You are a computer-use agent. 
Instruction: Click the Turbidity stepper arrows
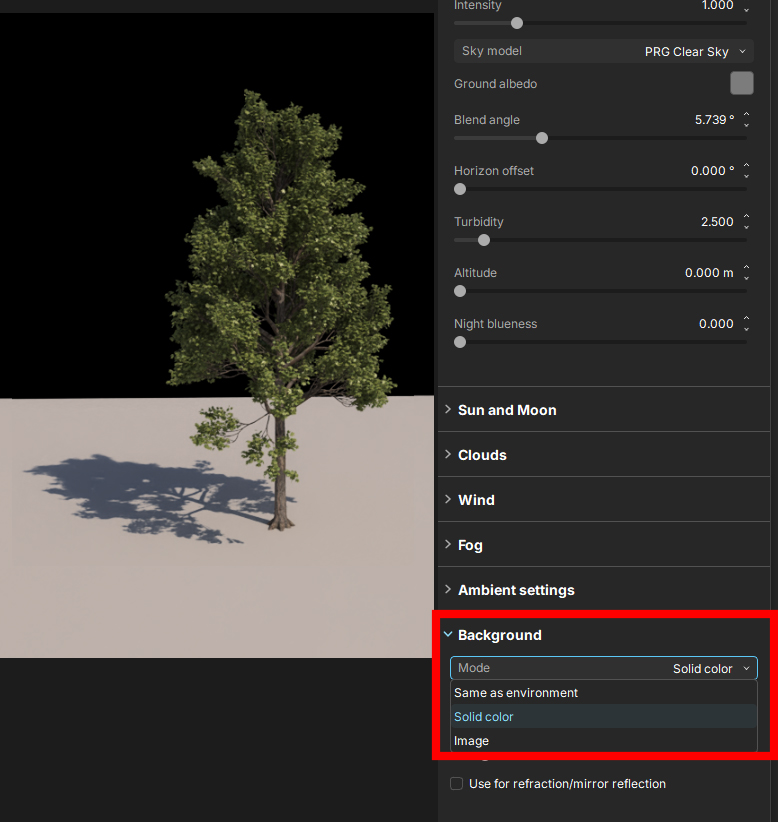(746, 222)
